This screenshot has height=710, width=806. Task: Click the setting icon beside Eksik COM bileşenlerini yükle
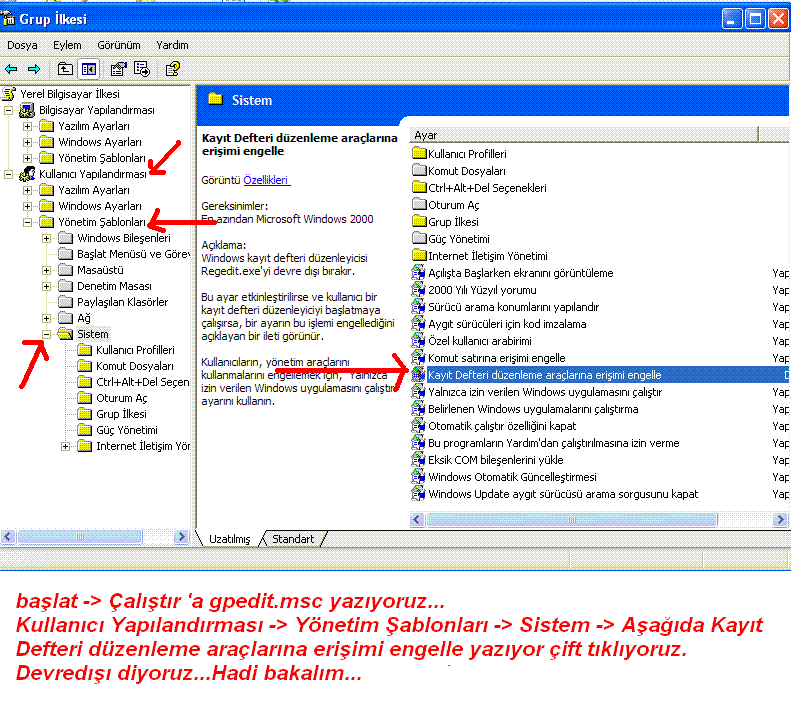coord(418,460)
